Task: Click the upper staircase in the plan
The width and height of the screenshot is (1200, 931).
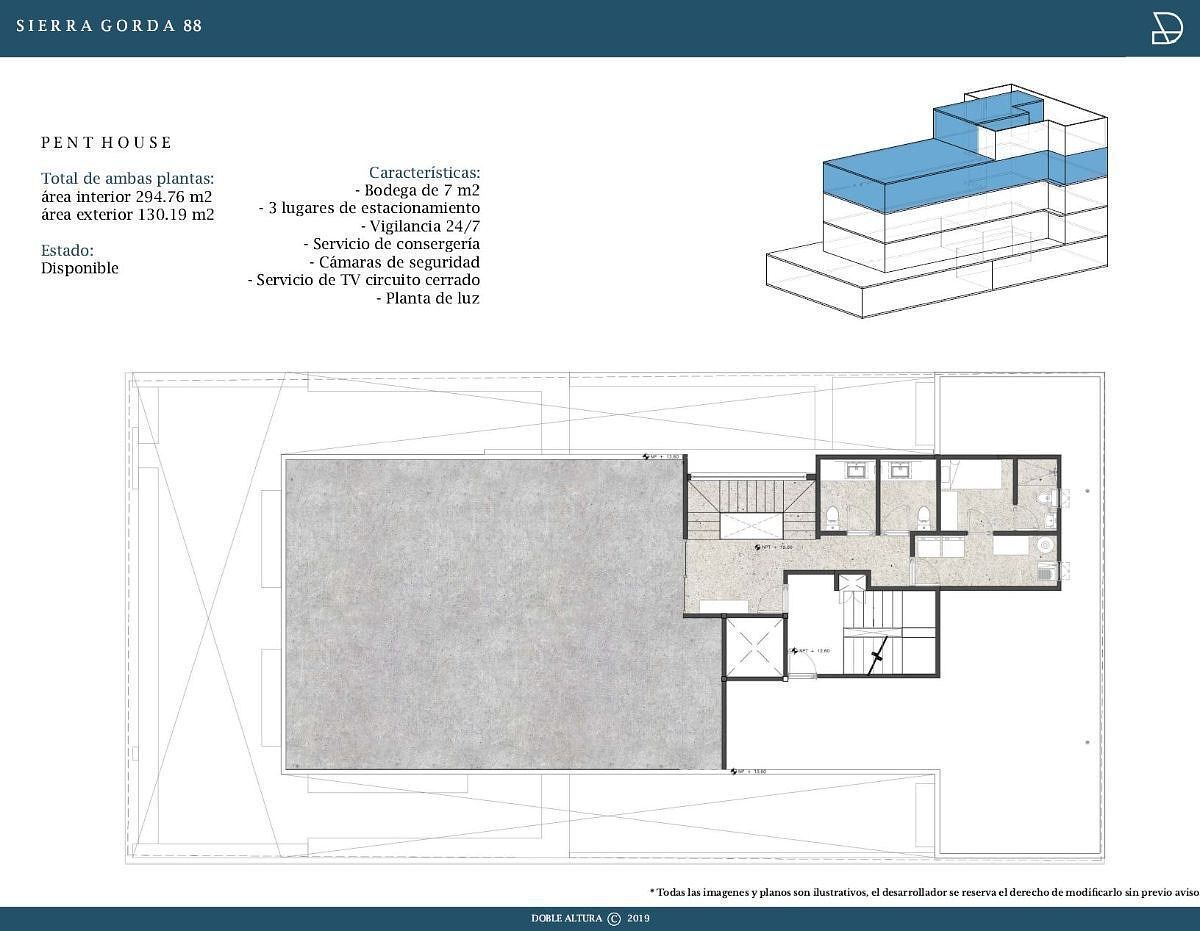Action: tap(750, 497)
